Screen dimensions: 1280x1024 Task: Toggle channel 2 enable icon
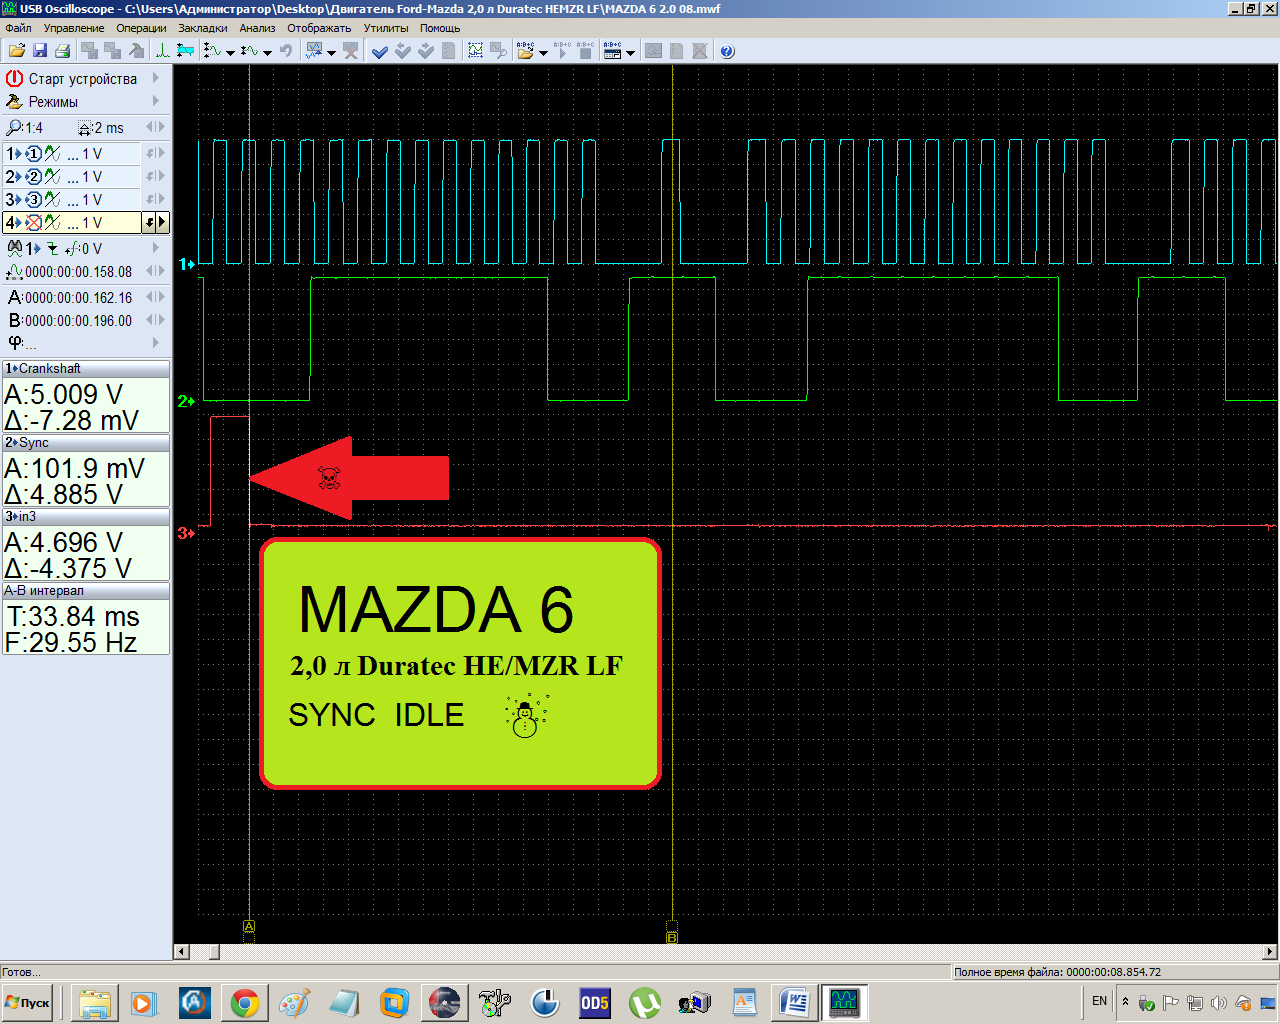(33, 177)
